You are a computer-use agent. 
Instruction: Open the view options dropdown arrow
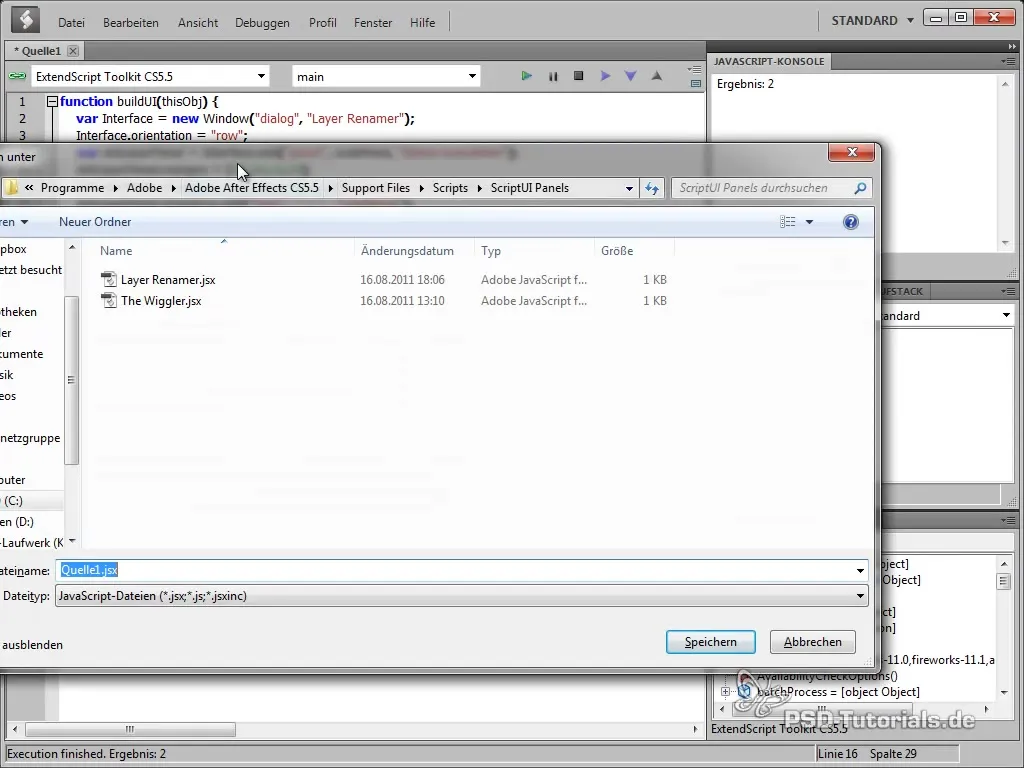(x=809, y=222)
